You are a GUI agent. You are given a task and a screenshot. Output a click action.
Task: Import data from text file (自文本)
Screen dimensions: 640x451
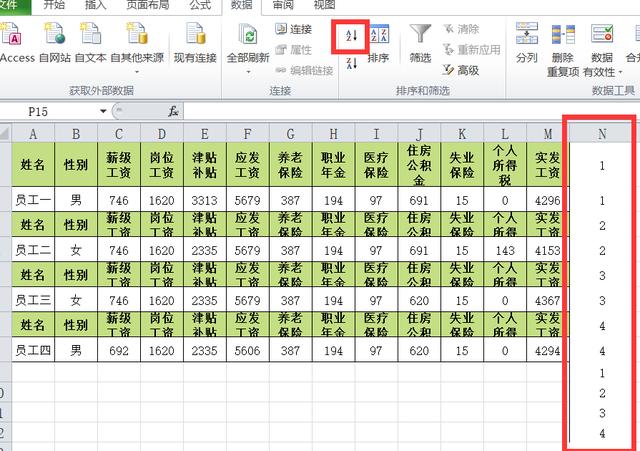coord(91,43)
